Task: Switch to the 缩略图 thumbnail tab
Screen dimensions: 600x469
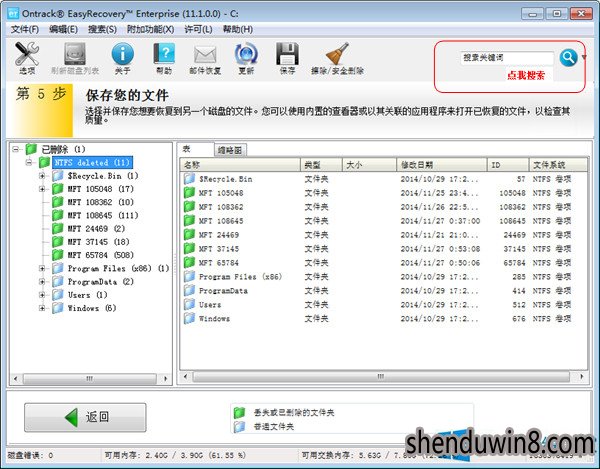Action: [230, 150]
